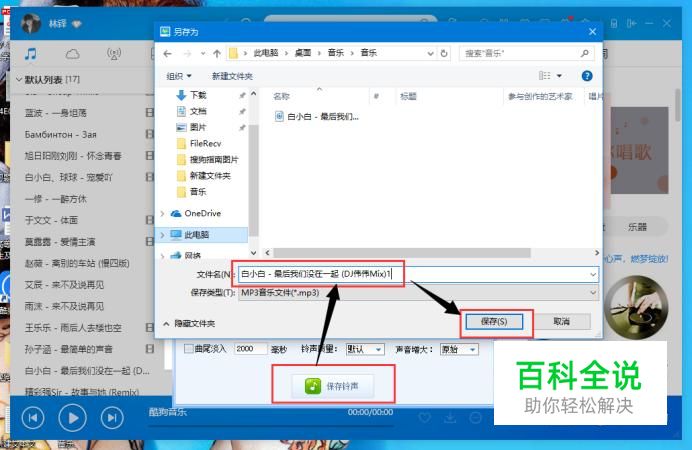Click the mini mode icon in KuGou title bar
This screenshot has width=692, height=450.
tap(614, 23)
